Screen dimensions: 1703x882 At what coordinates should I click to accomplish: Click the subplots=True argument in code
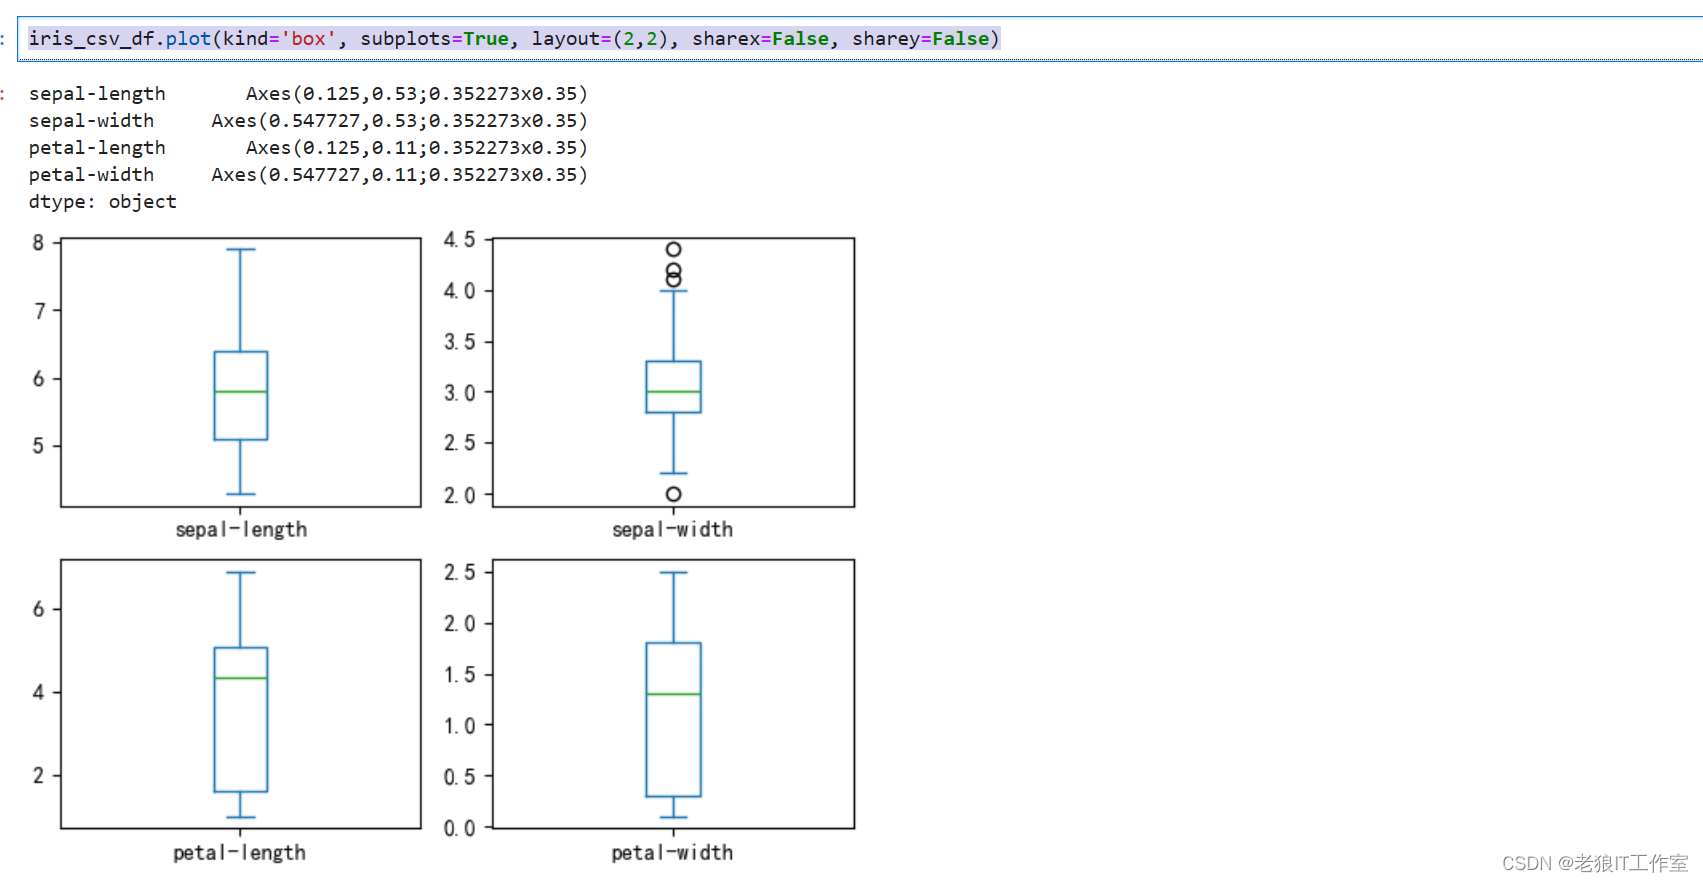coord(434,39)
